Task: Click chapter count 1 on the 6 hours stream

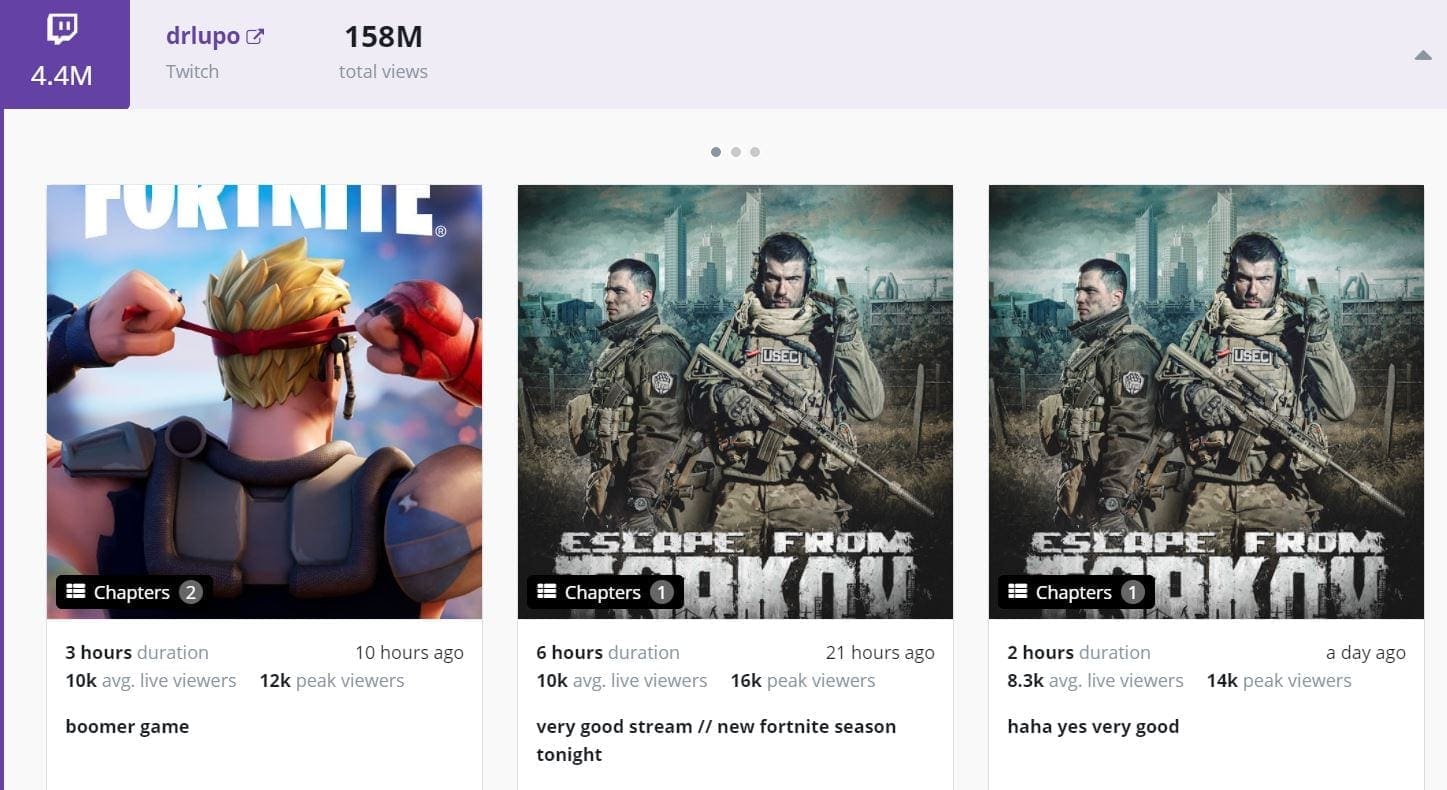Action: (661, 593)
